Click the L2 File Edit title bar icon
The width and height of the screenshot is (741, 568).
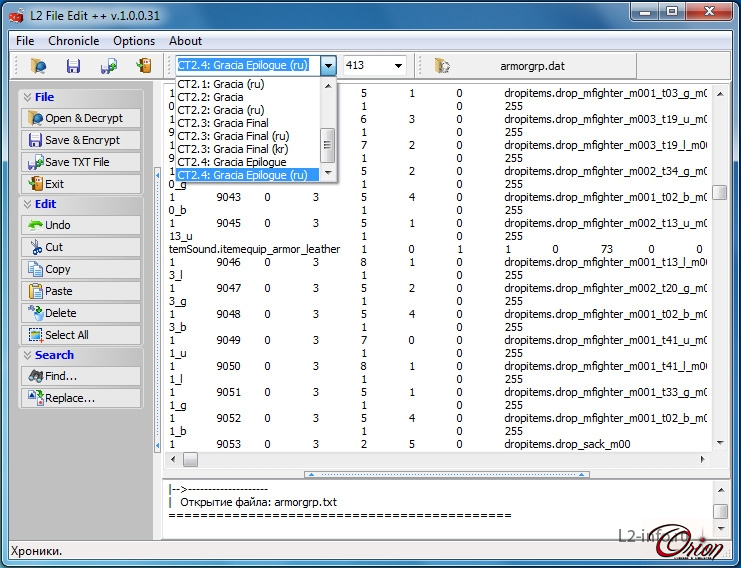point(17,16)
